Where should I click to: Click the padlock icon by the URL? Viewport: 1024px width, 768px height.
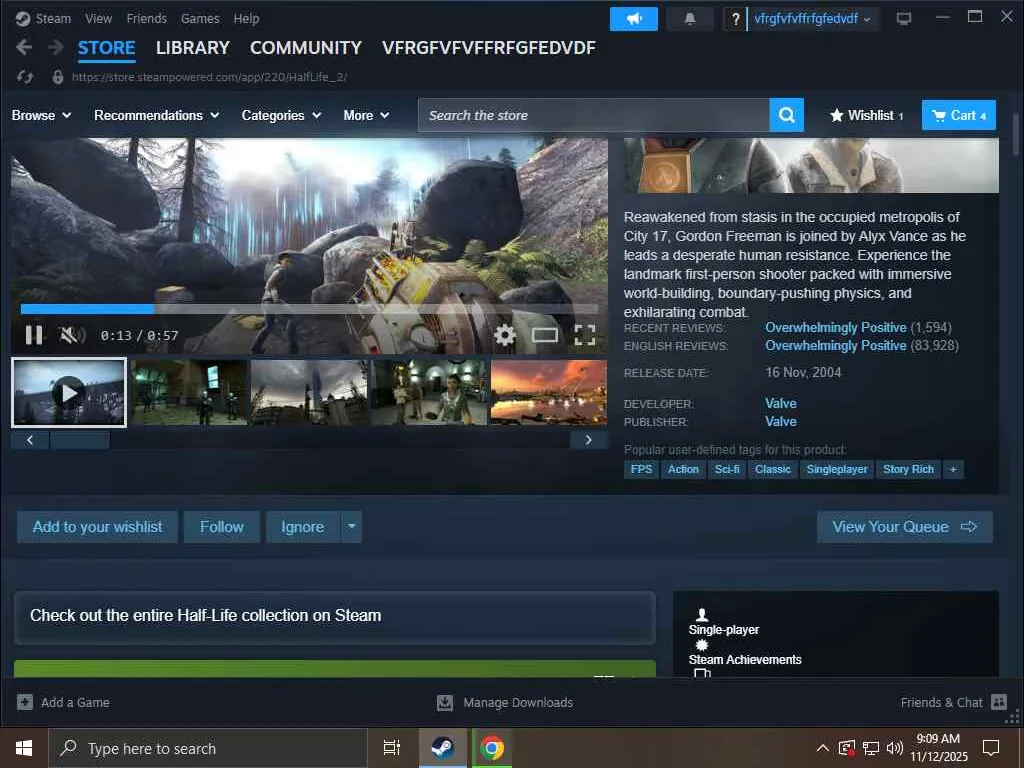[x=57, y=77]
